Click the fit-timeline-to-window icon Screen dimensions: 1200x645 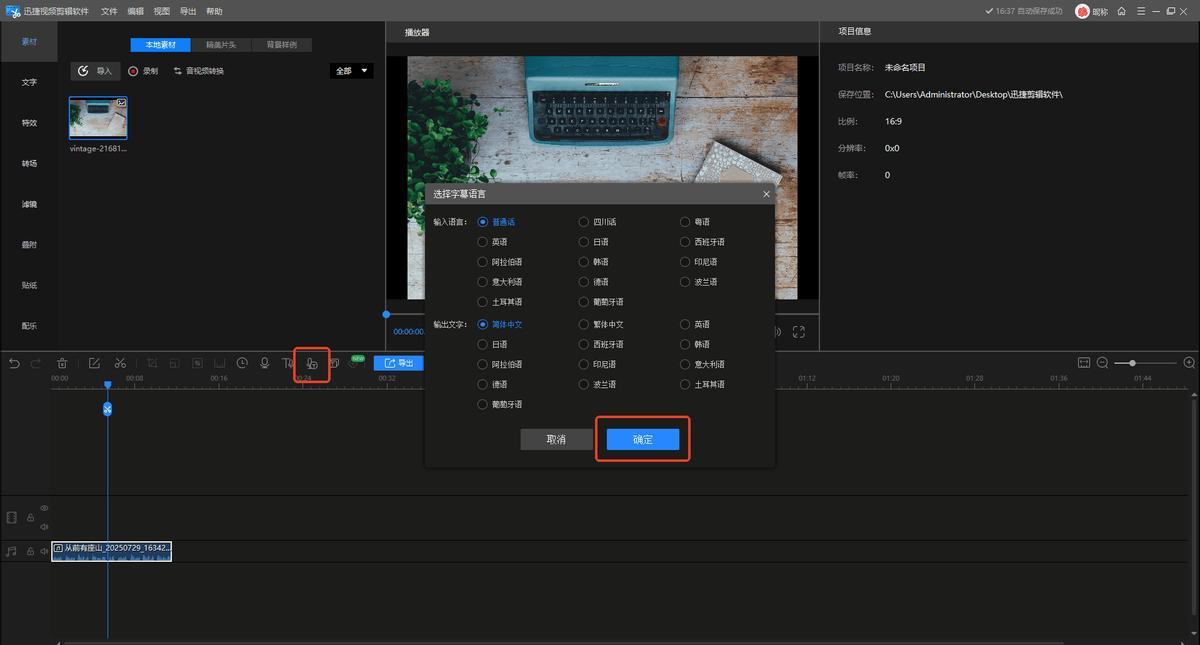tap(1083, 362)
